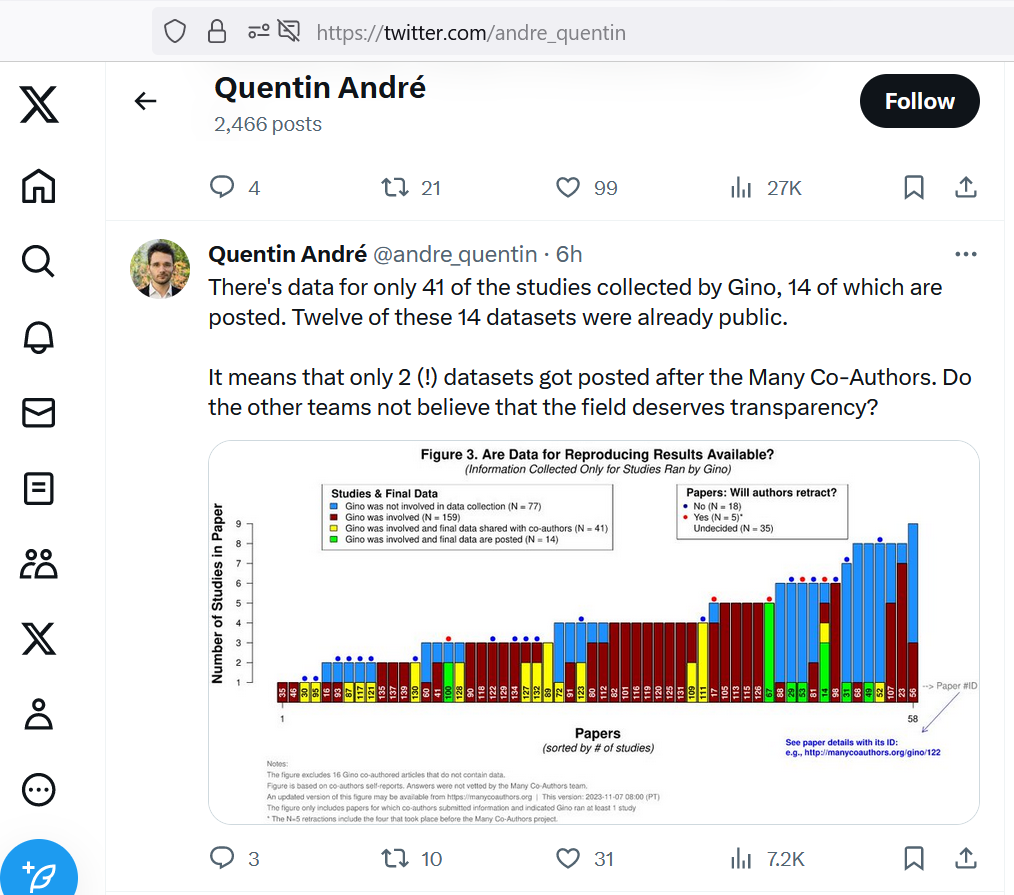Open Lists icon in sidebar
This screenshot has width=1014, height=895.
coord(39,488)
